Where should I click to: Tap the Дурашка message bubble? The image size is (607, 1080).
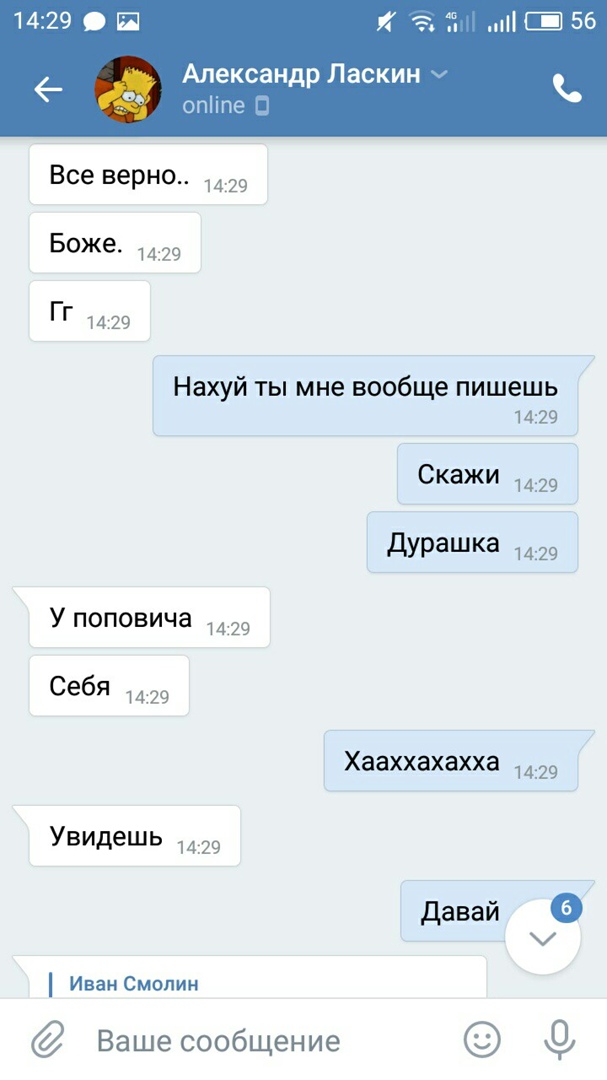tap(473, 542)
